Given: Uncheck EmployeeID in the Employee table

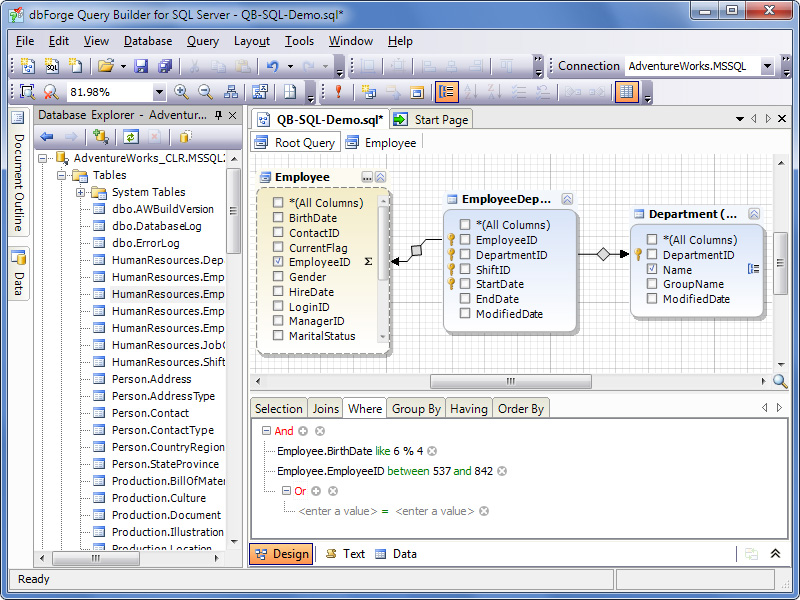Looking at the screenshot, I should click(x=278, y=261).
